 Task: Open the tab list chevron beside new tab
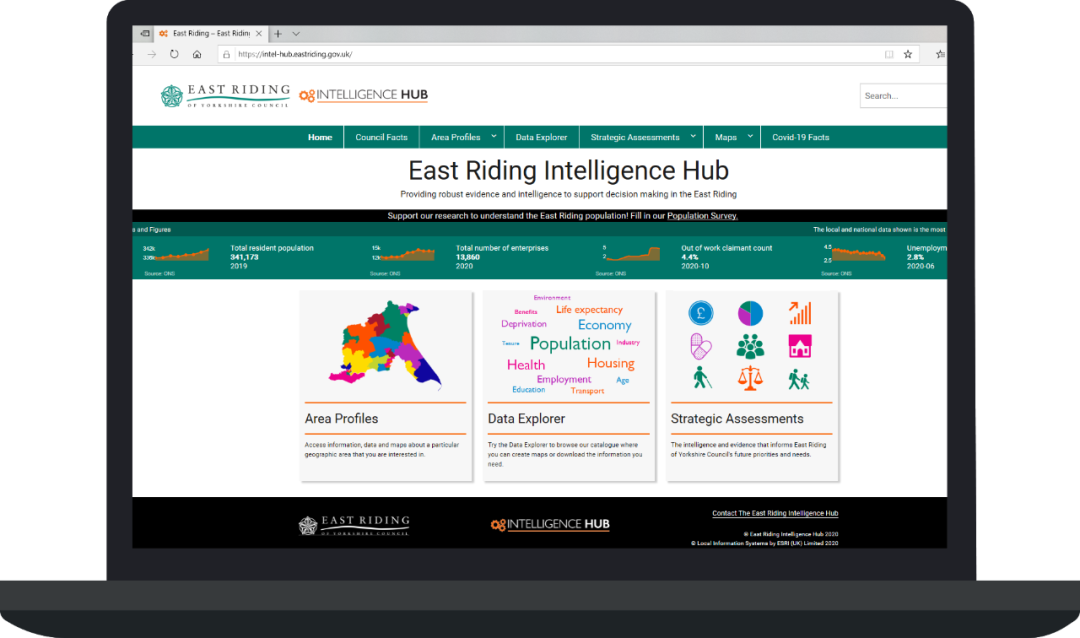point(296,33)
